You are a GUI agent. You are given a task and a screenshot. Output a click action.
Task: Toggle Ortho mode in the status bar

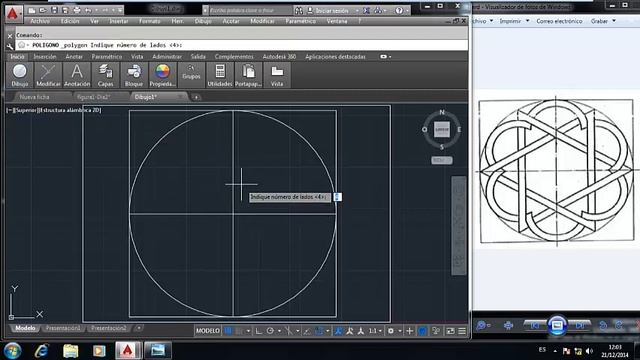coord(258,331)
